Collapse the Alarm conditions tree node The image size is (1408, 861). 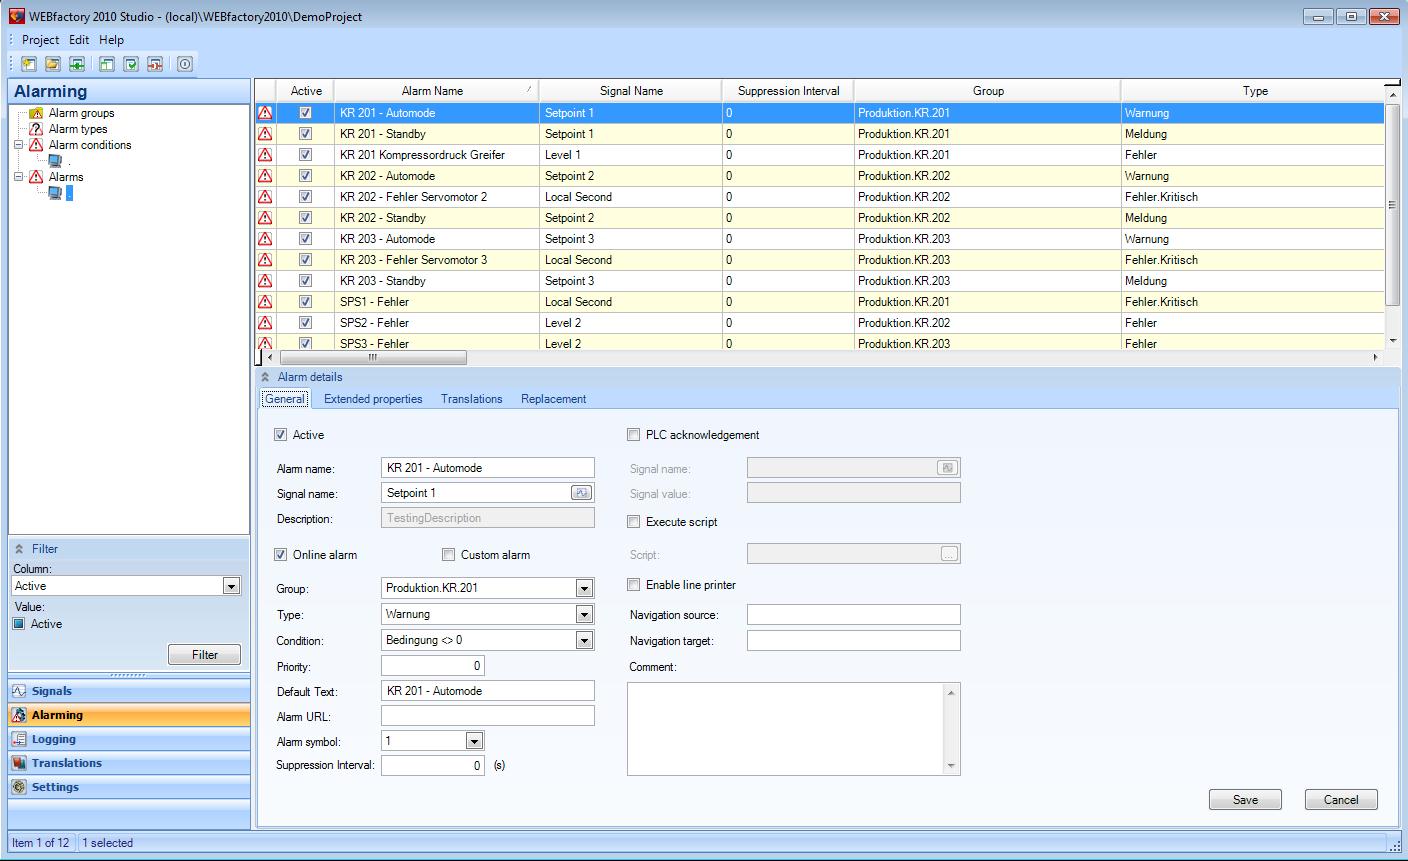point(19,145)
